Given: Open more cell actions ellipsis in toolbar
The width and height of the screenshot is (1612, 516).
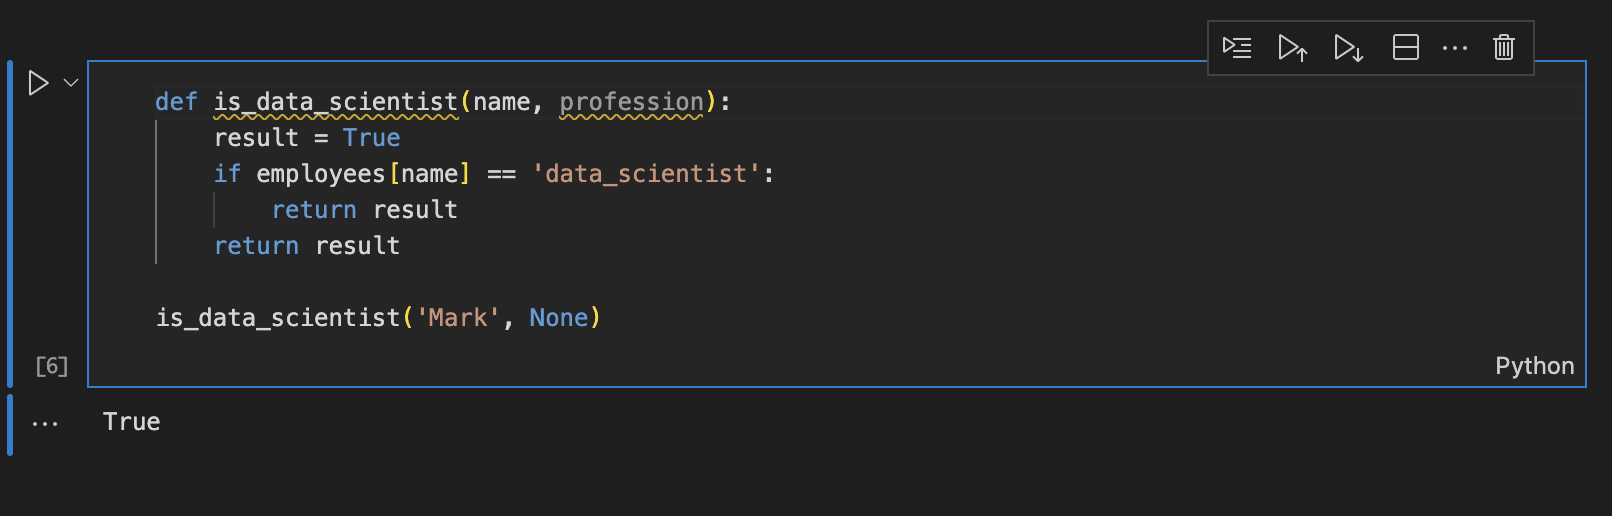Looking at the screenshot, I should point(1455,47).
